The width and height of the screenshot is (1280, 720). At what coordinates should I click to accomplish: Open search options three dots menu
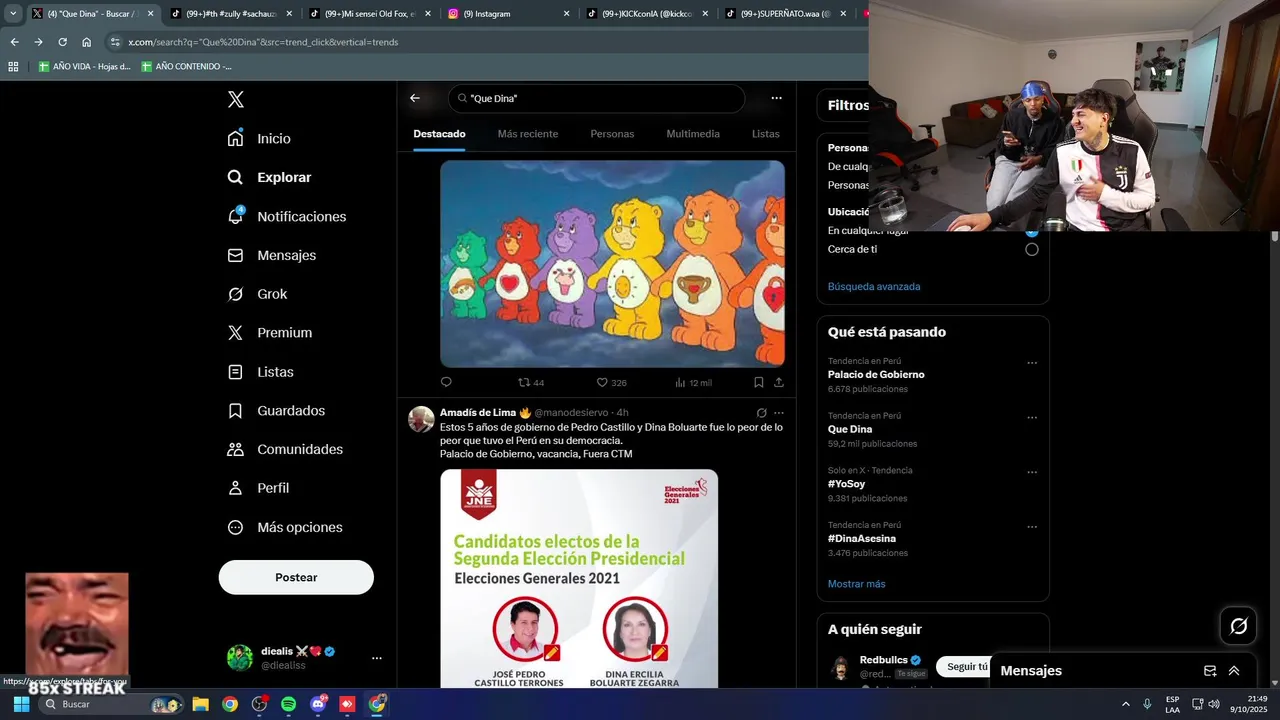(776, 98)
